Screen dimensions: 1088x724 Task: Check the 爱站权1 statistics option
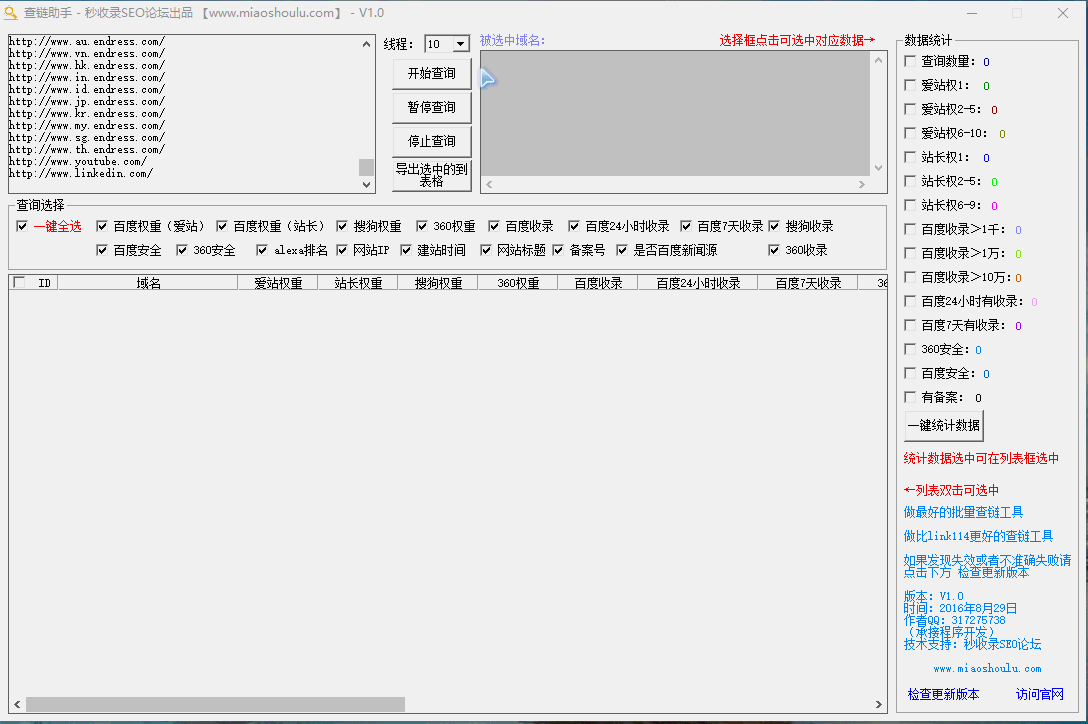(909, 85)
